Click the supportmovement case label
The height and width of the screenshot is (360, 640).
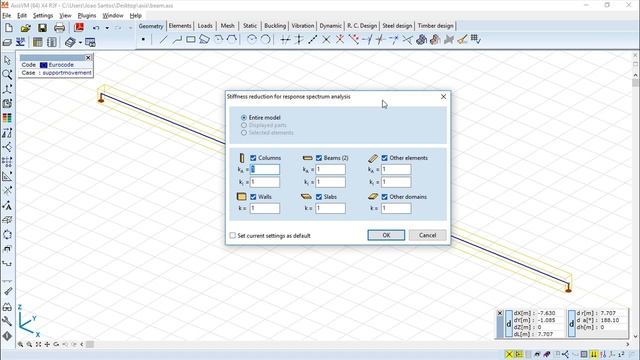pyautogui.click(x=67, y=73)
